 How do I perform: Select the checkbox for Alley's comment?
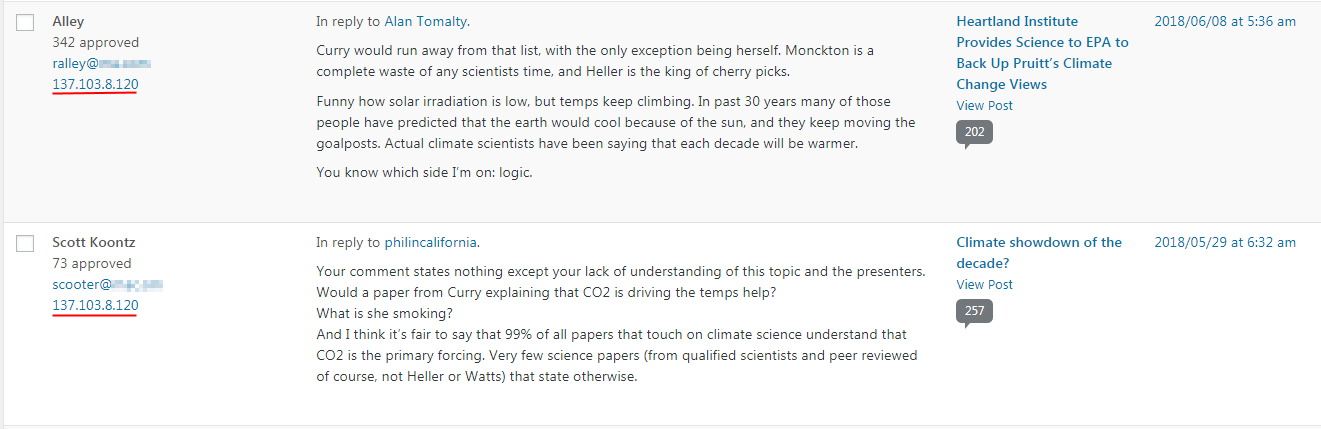point(26,22)
